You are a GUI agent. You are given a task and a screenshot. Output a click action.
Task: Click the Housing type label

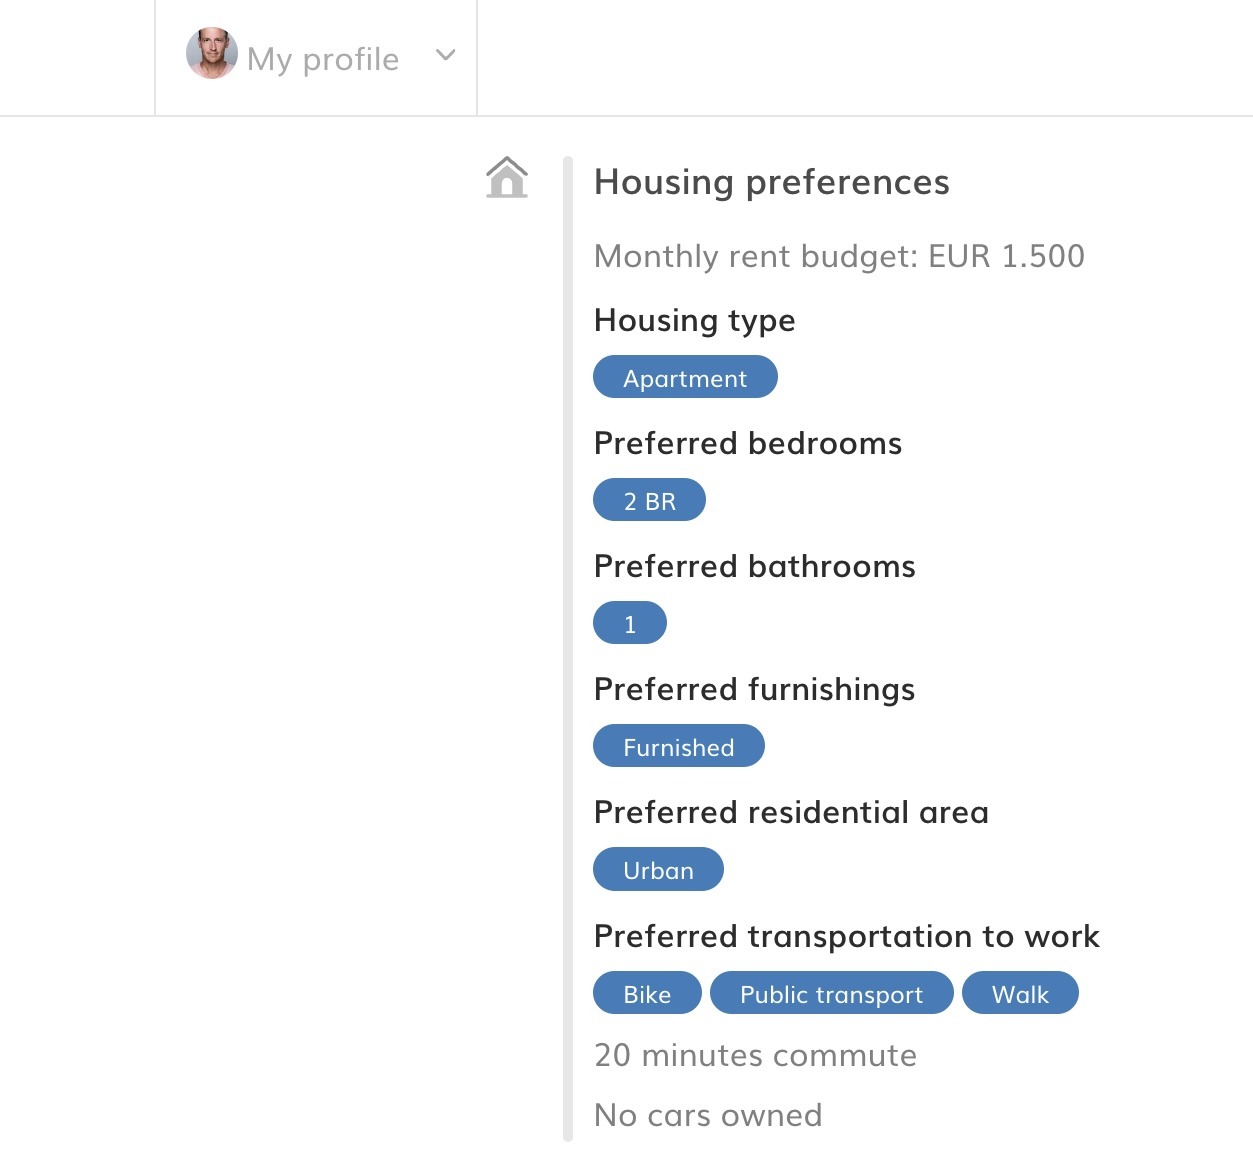click(695, 320)
